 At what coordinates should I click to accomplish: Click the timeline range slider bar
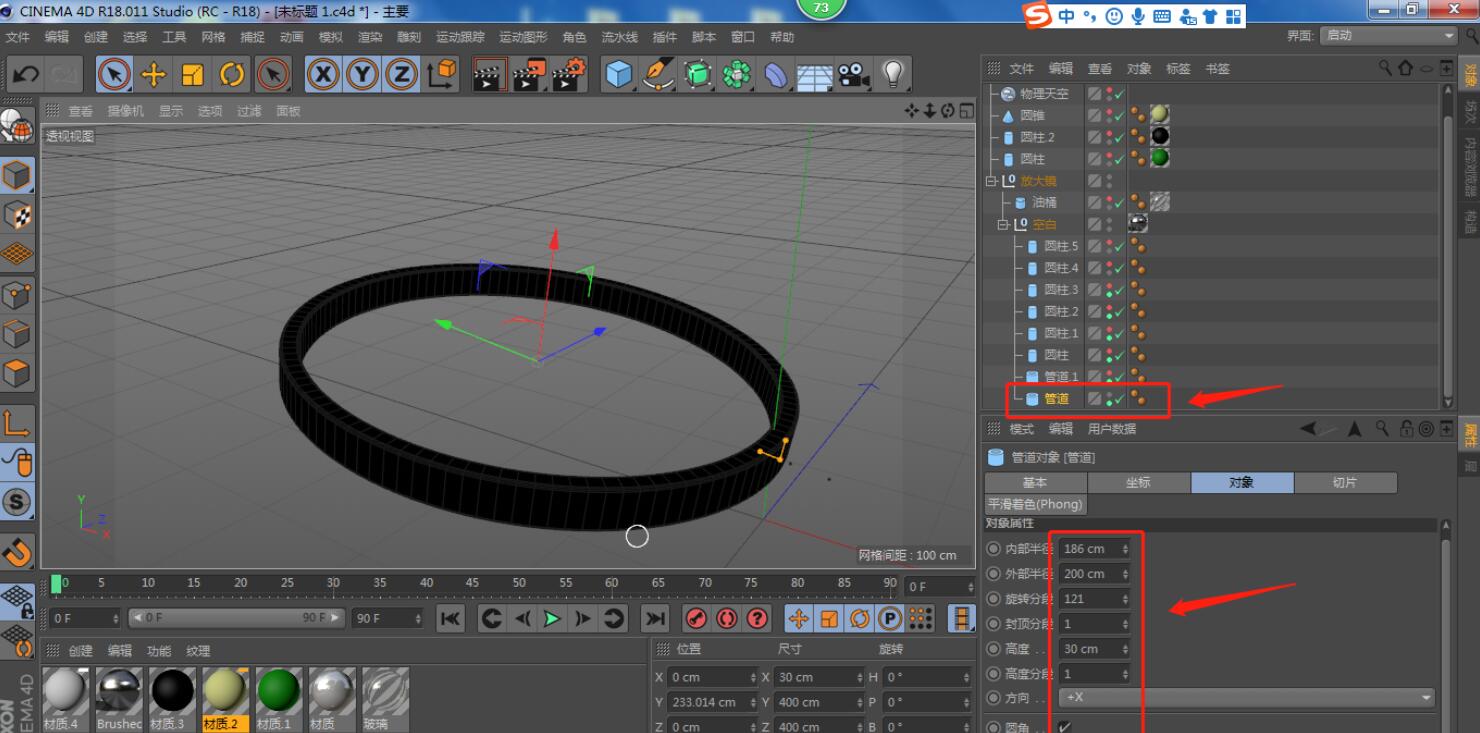(x=237, y=618)
